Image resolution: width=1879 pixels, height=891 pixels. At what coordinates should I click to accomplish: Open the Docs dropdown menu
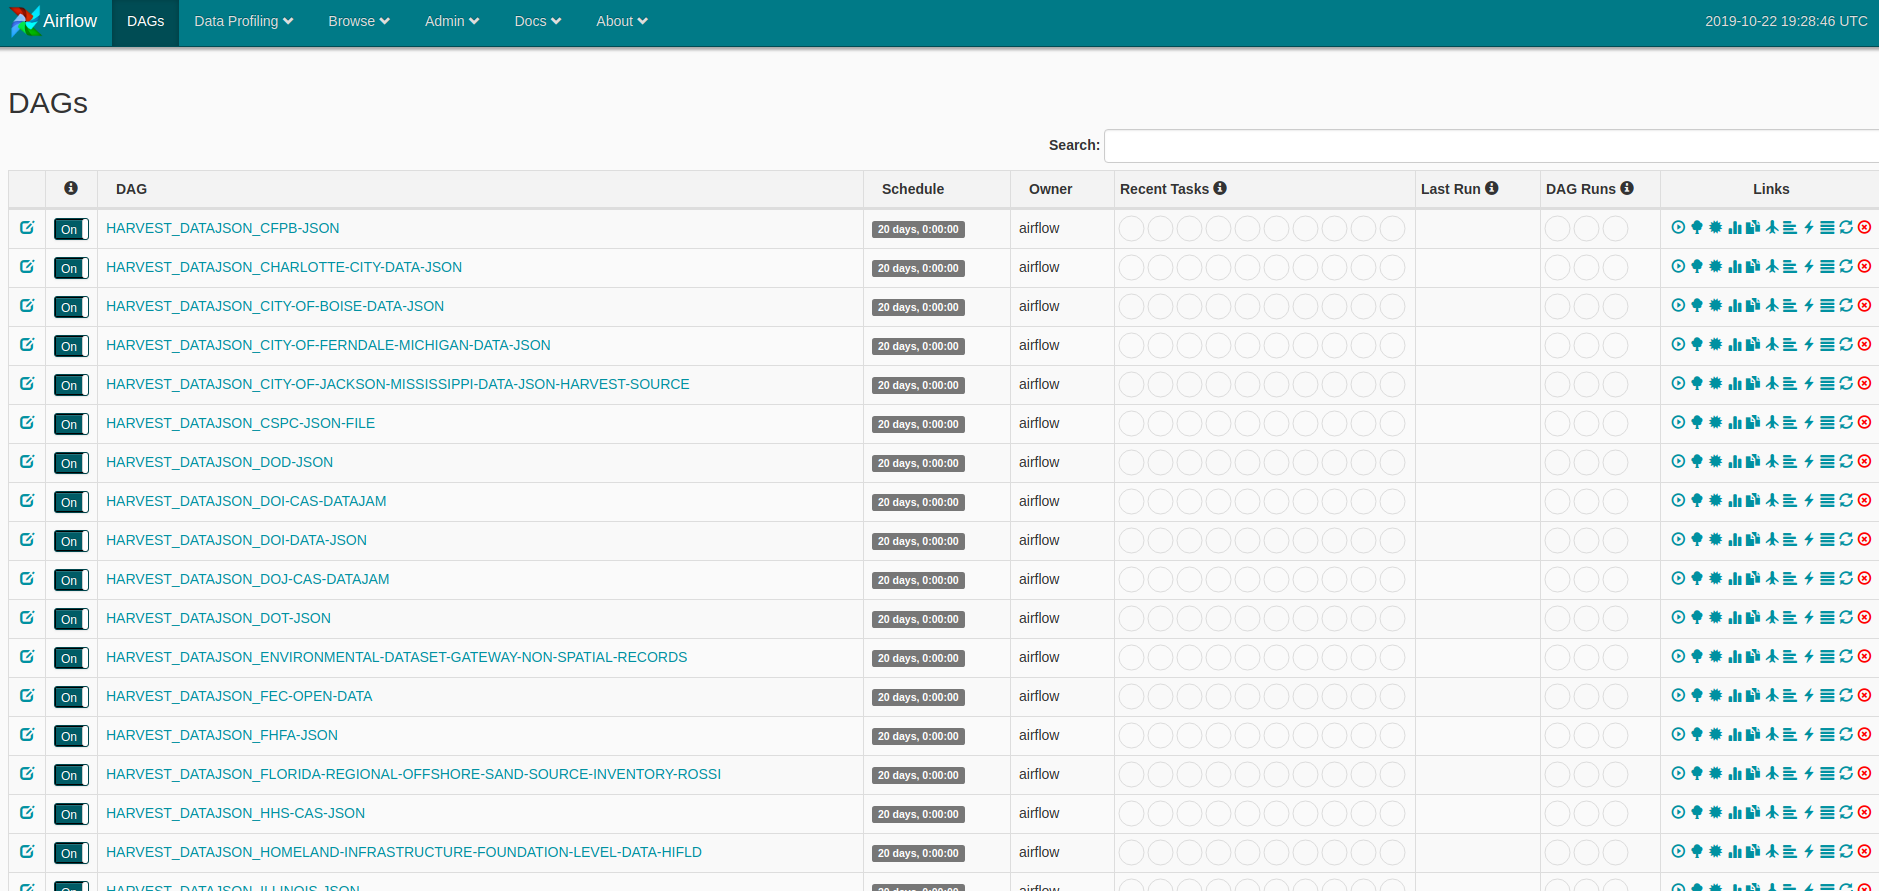(x=538, y=21)
